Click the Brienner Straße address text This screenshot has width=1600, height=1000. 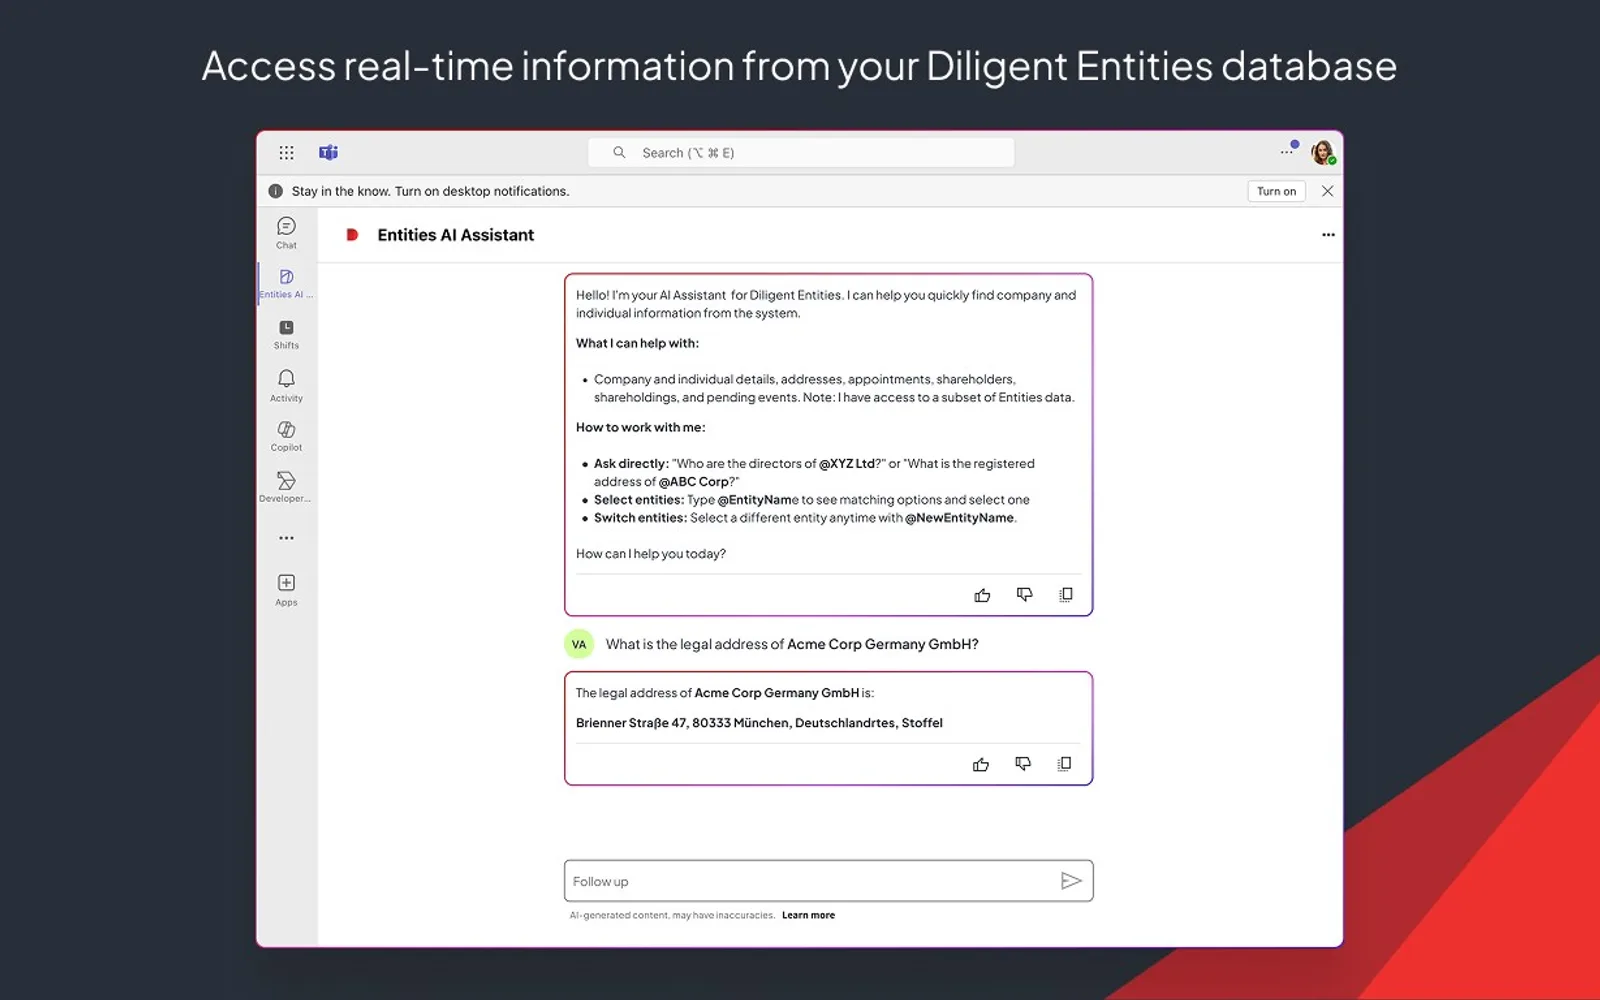coord(759,723)
